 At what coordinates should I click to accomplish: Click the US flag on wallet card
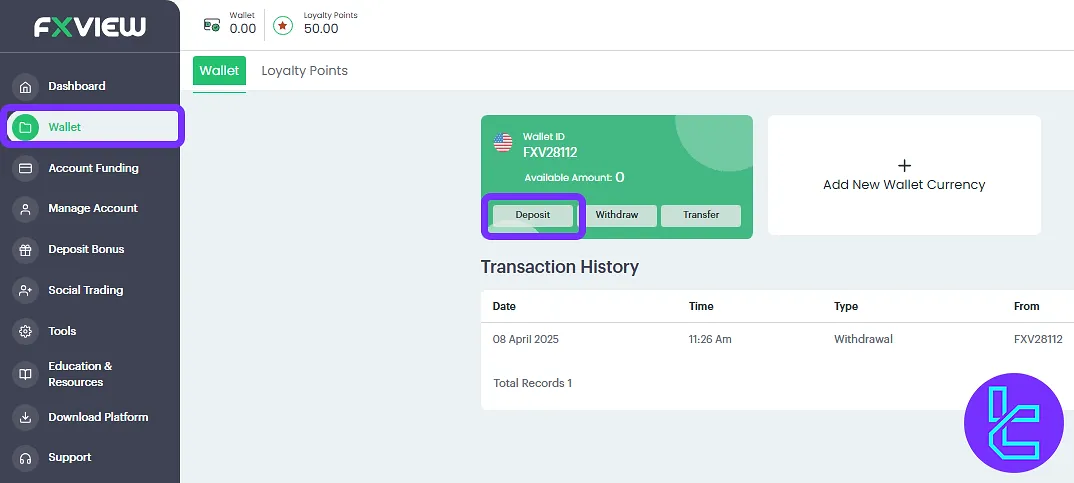coord(503,143)
